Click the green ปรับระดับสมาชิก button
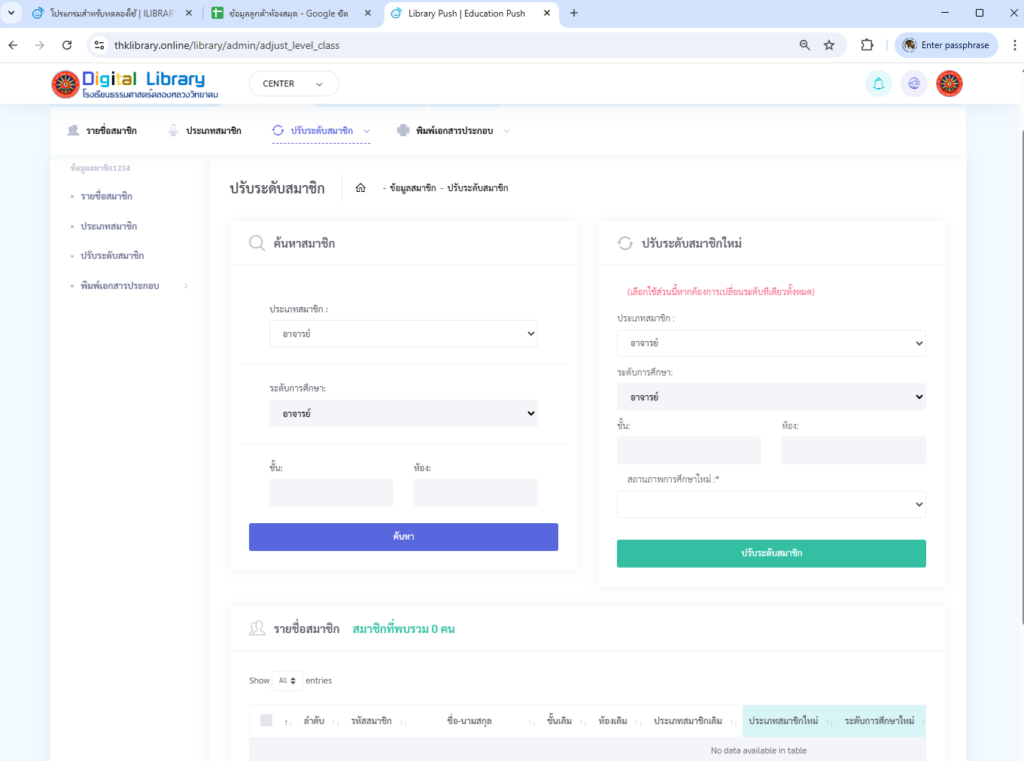Image resolution: width=1024 pixels, height=761 pixels. point(771,553)
